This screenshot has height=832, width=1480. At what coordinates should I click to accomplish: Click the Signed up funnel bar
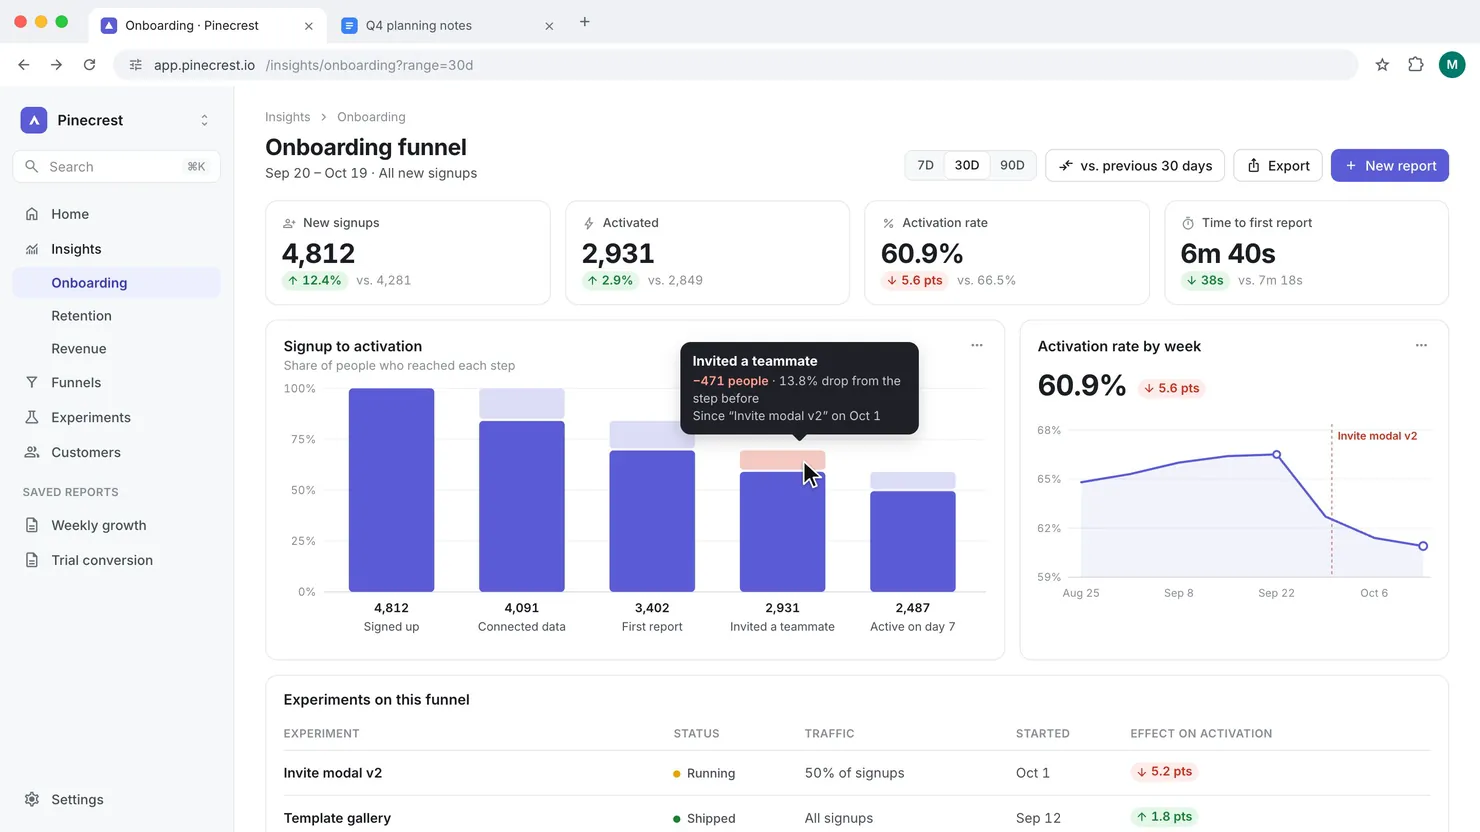391,490
